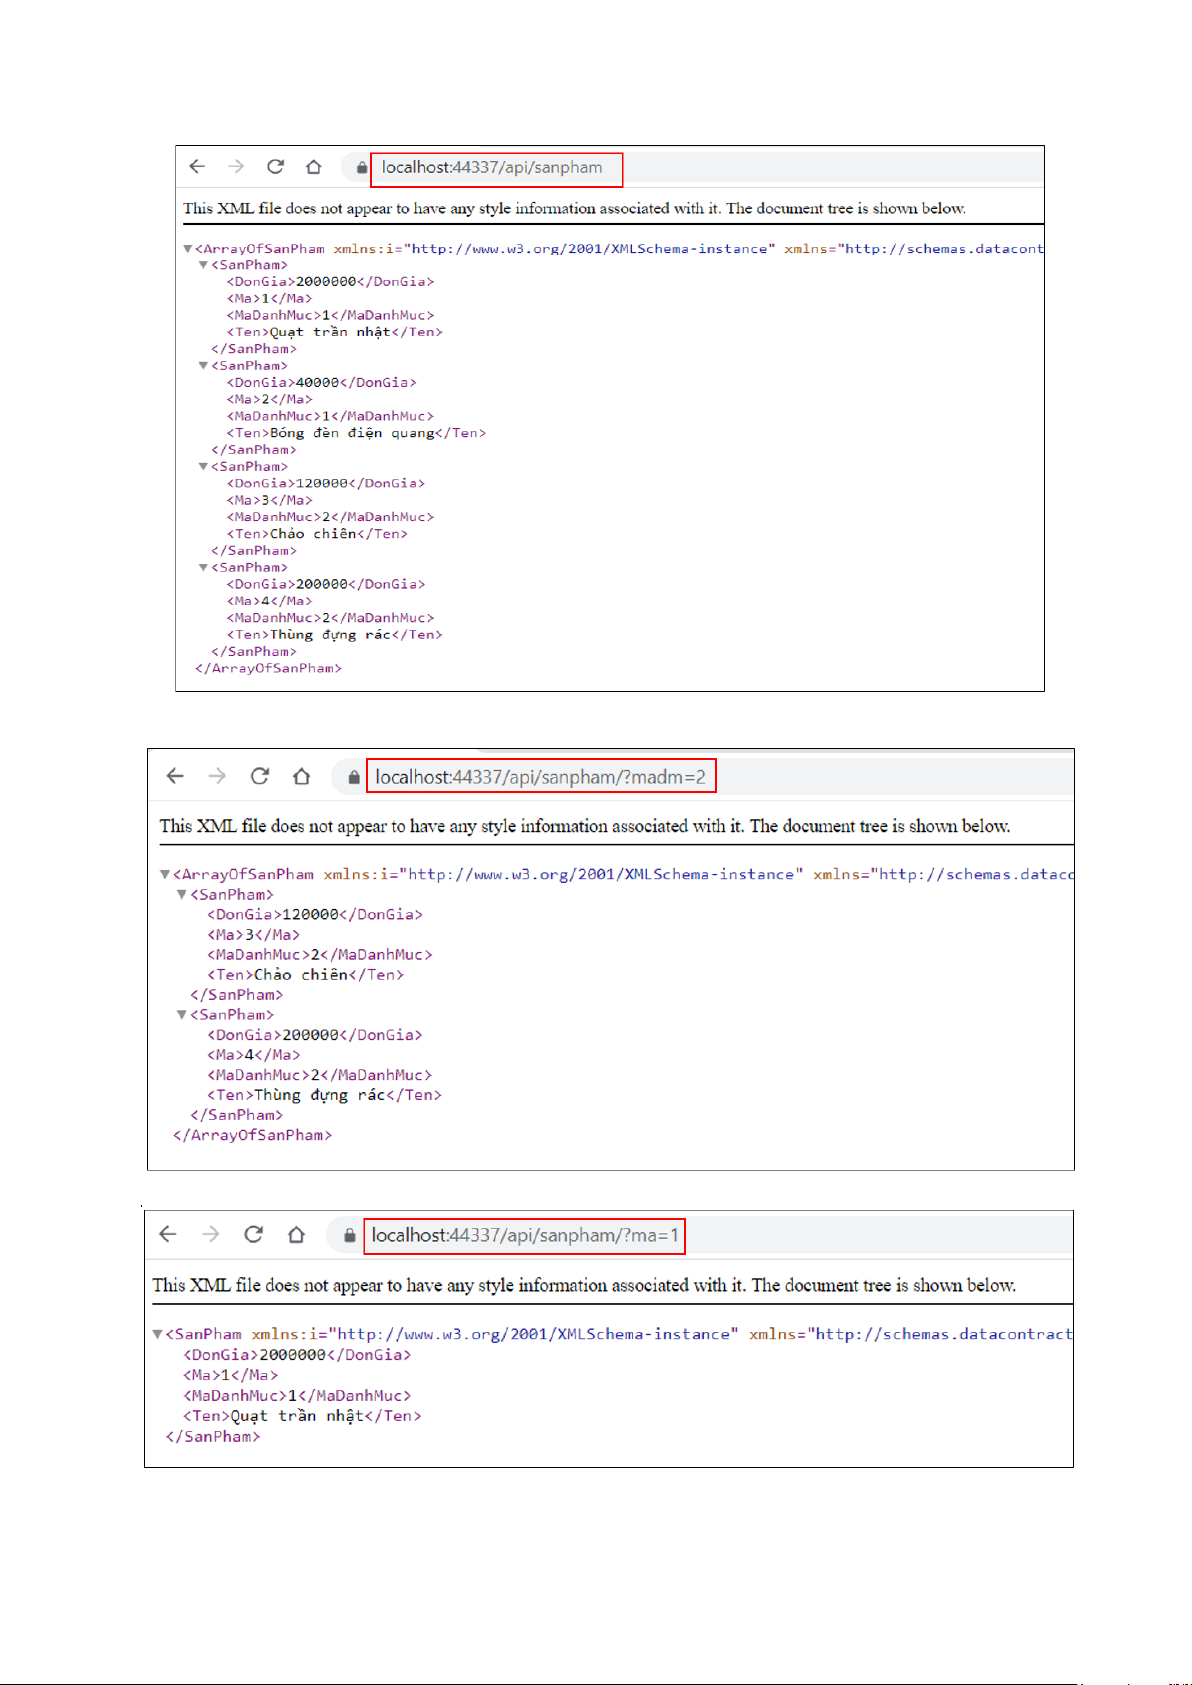Click lock icon before the ?madm=2 URL
Screen dimensions: 1192x1685
[353, 777]
